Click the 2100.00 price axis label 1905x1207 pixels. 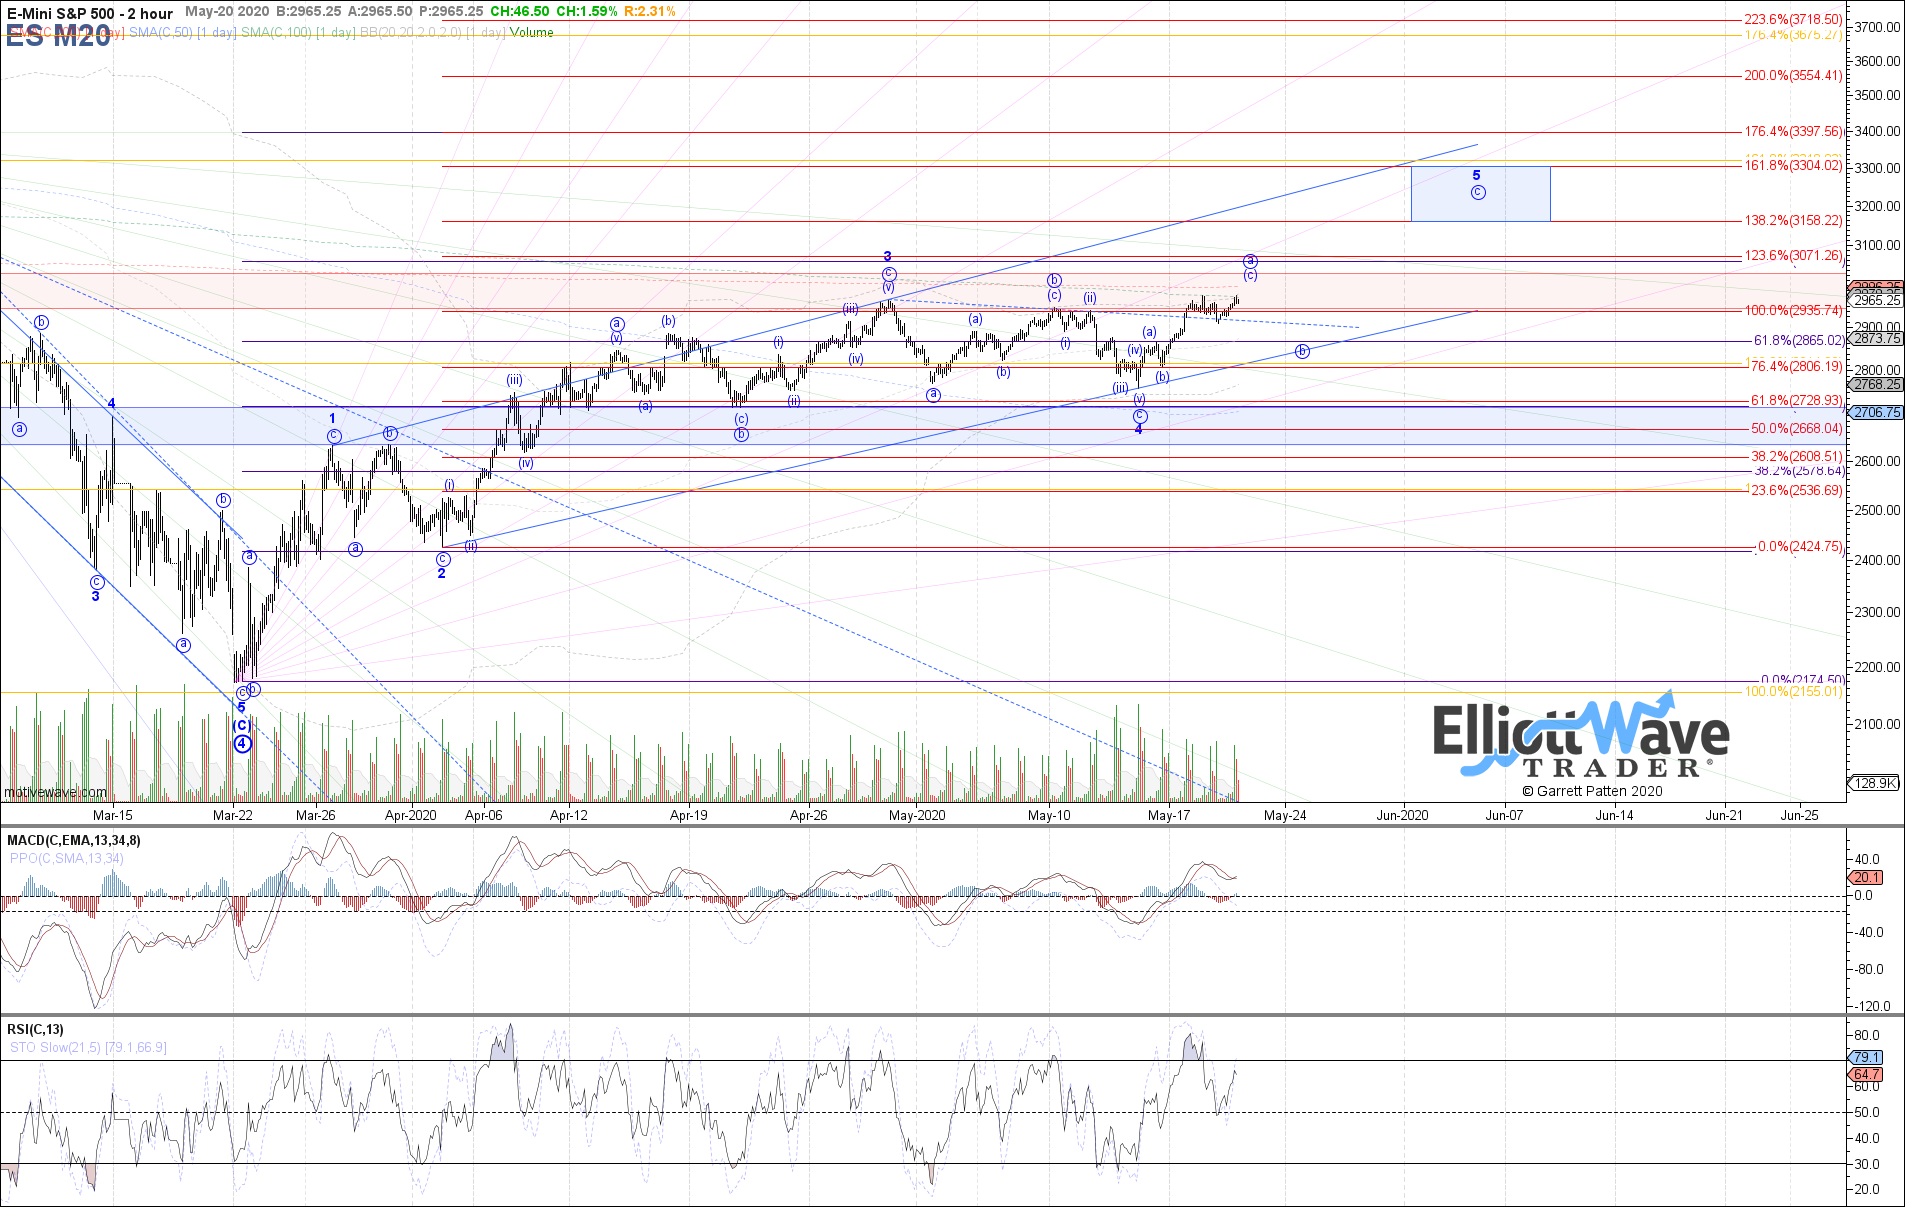(x=1877, y=724)
